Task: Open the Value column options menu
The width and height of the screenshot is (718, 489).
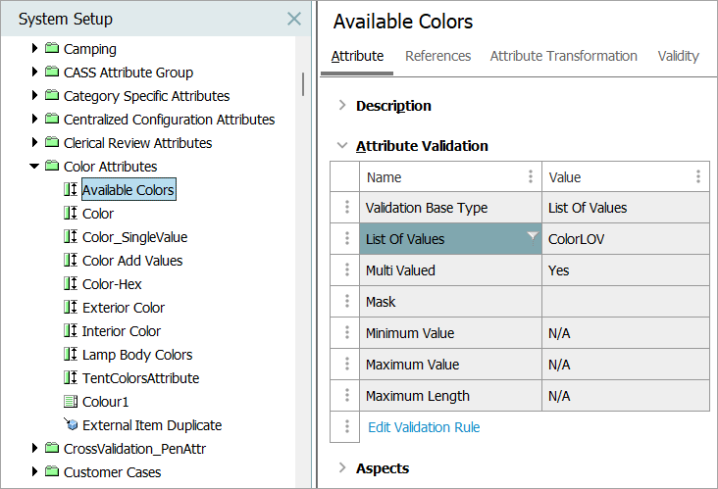Action: tap(698, 176)
